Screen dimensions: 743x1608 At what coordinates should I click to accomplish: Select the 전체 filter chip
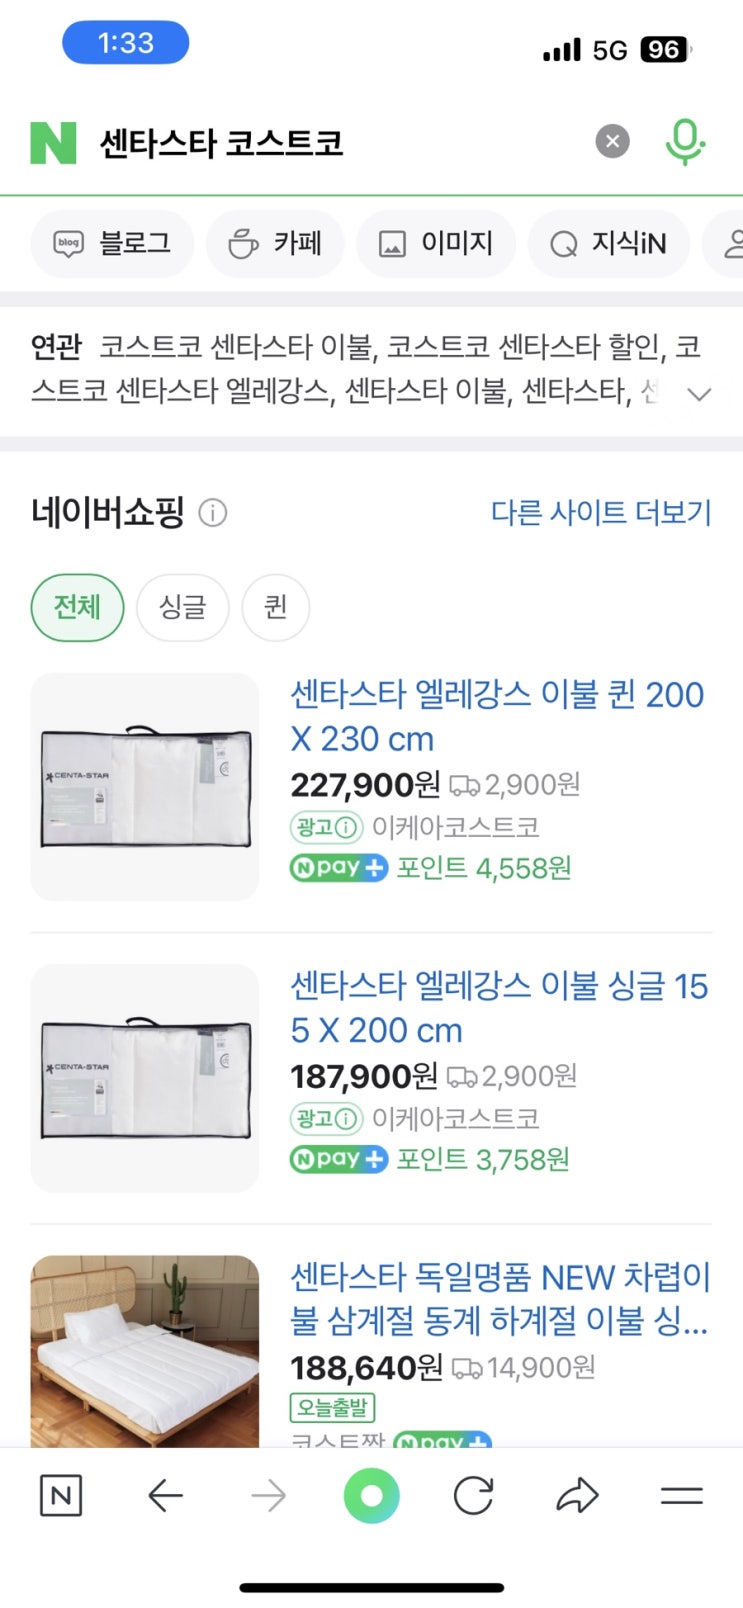tap(78, 607)
